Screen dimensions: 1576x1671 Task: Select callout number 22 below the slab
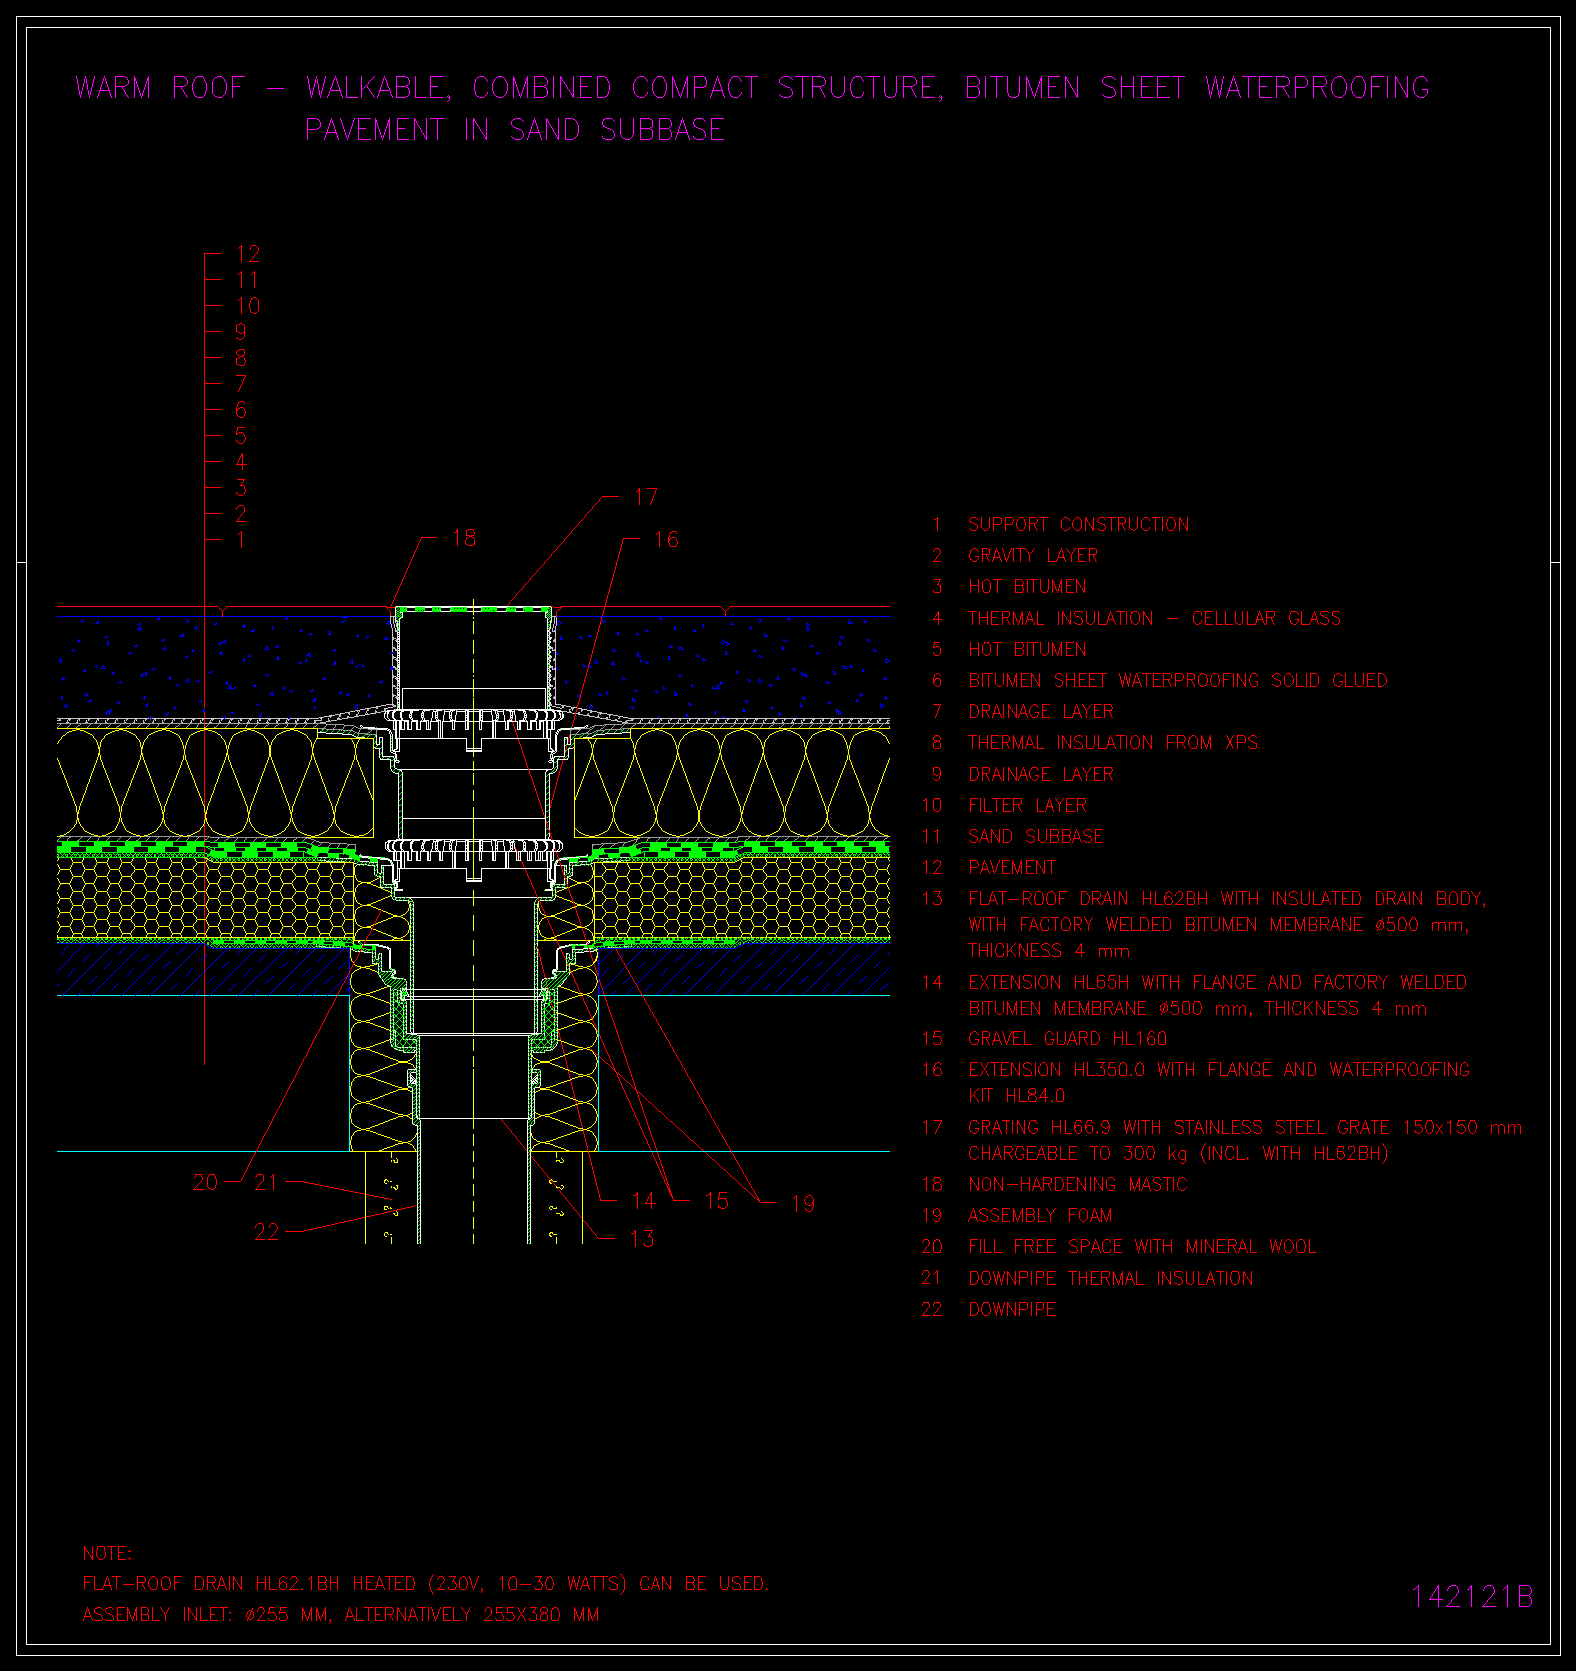[266, 1231]
